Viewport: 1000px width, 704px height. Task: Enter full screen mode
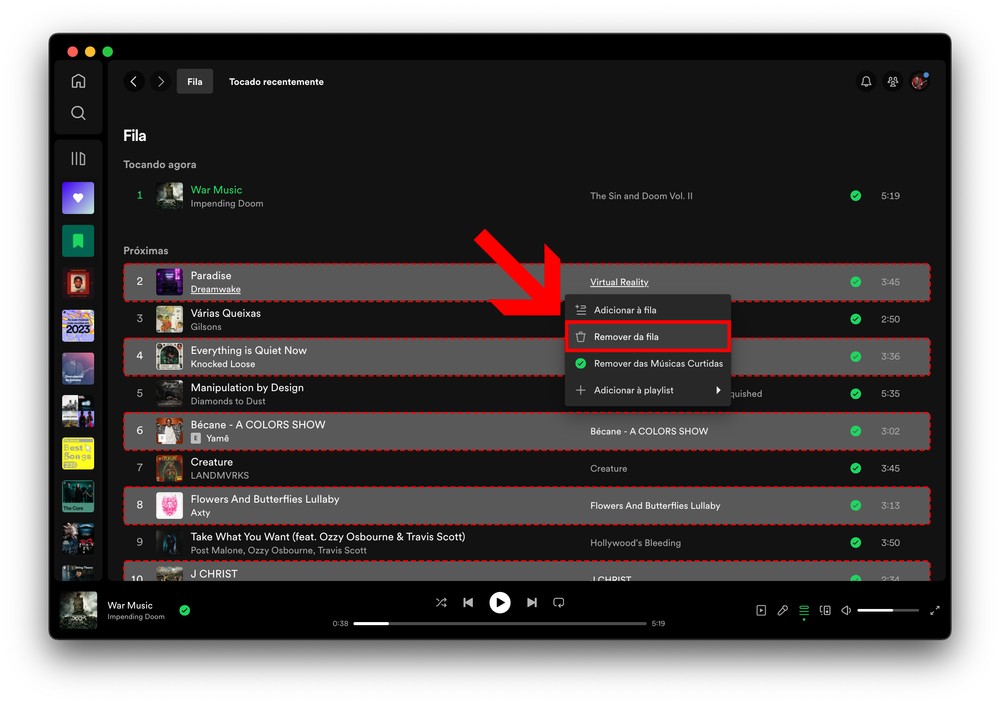click(935, 610)
